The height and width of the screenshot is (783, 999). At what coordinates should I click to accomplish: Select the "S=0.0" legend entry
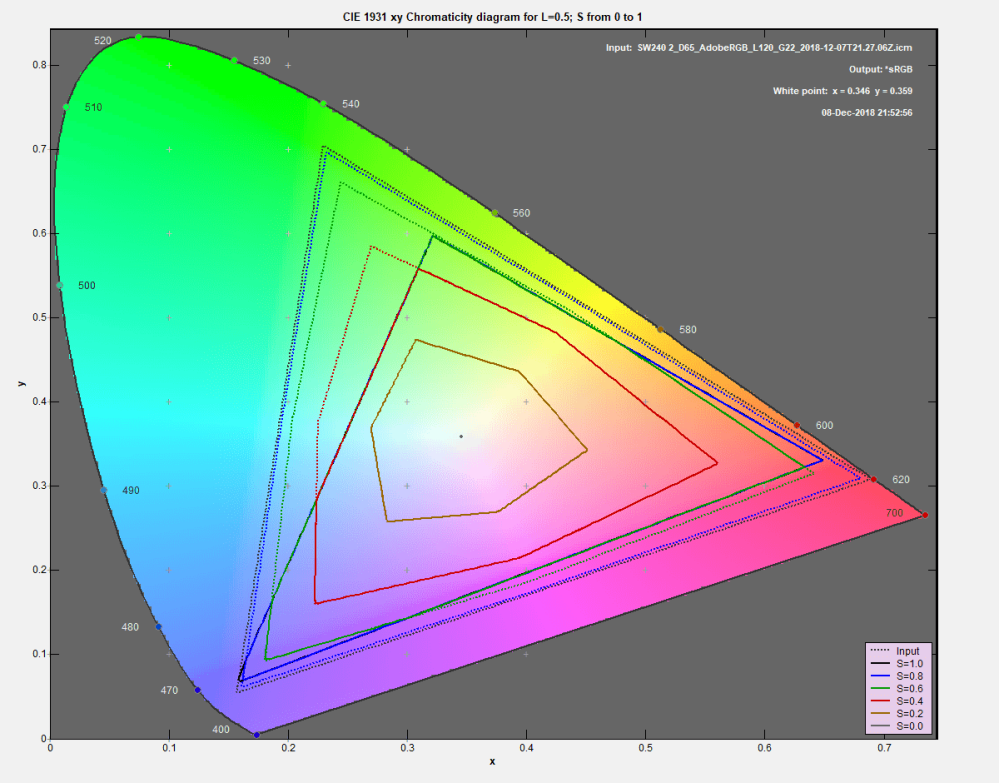pos(896,726)
